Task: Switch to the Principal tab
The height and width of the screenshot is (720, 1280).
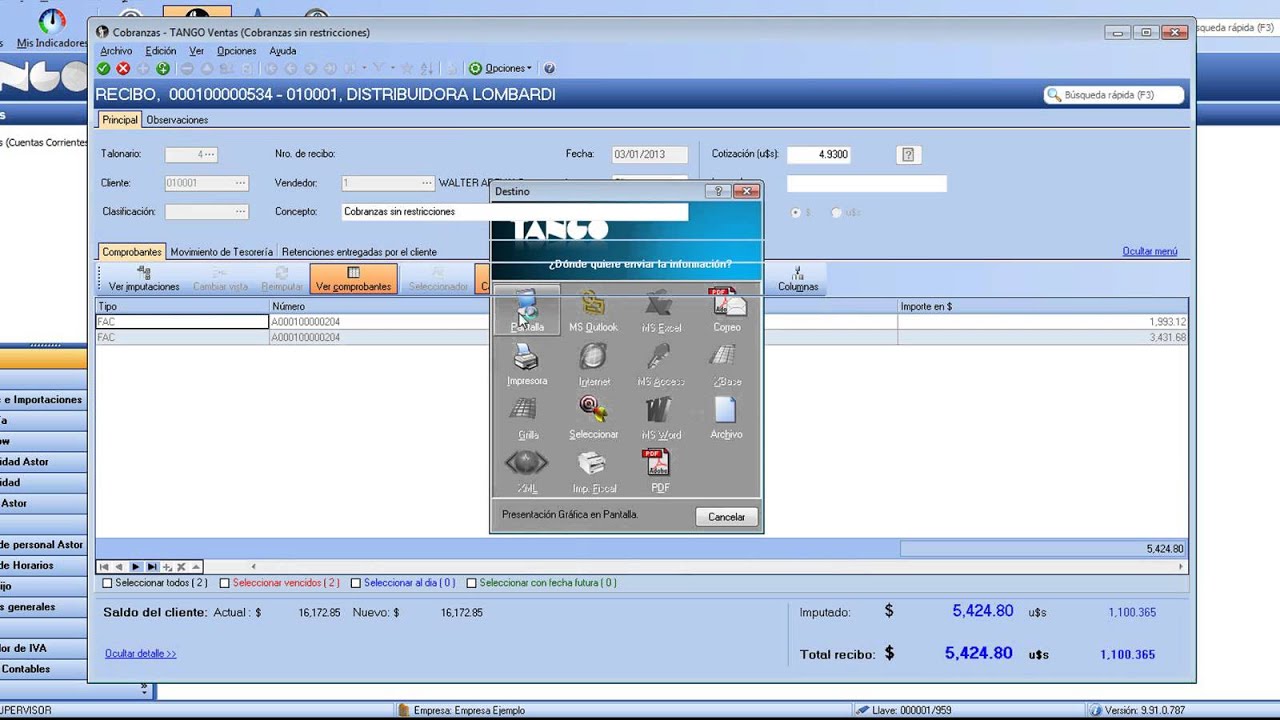Action: [x=120, y=120]
